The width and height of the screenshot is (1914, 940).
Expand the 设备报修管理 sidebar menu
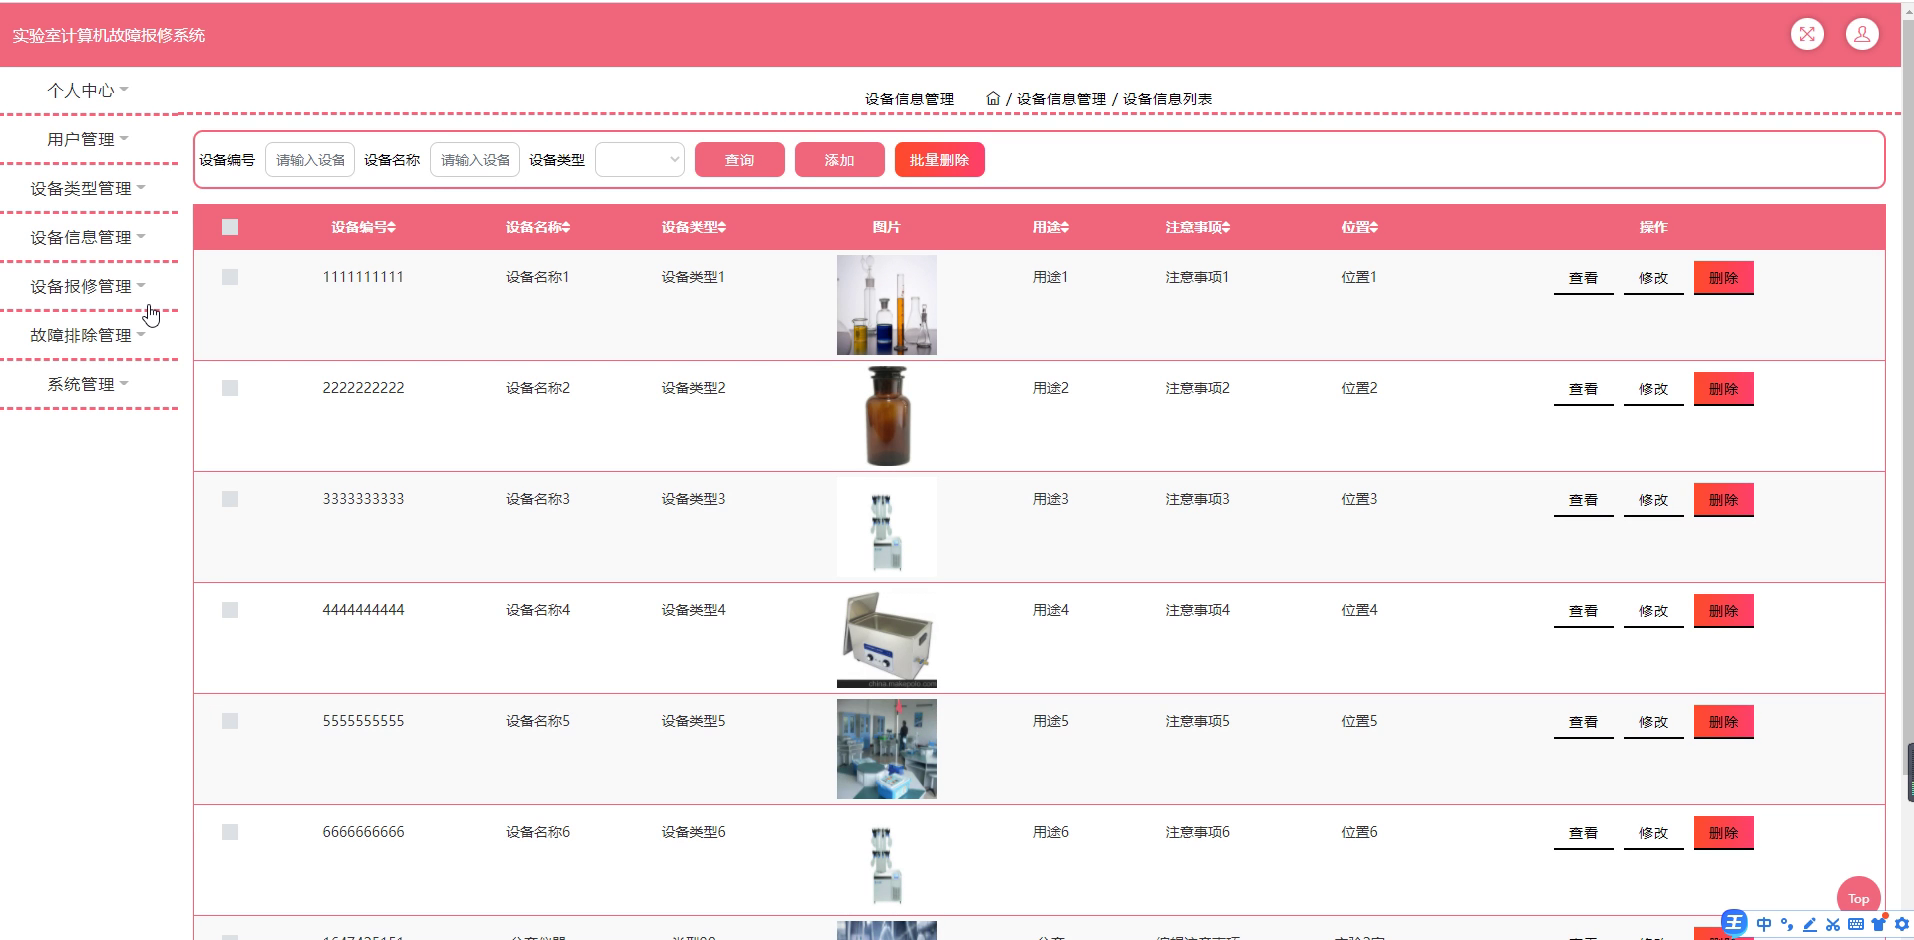pyautogui.click(x=88, y=286)
